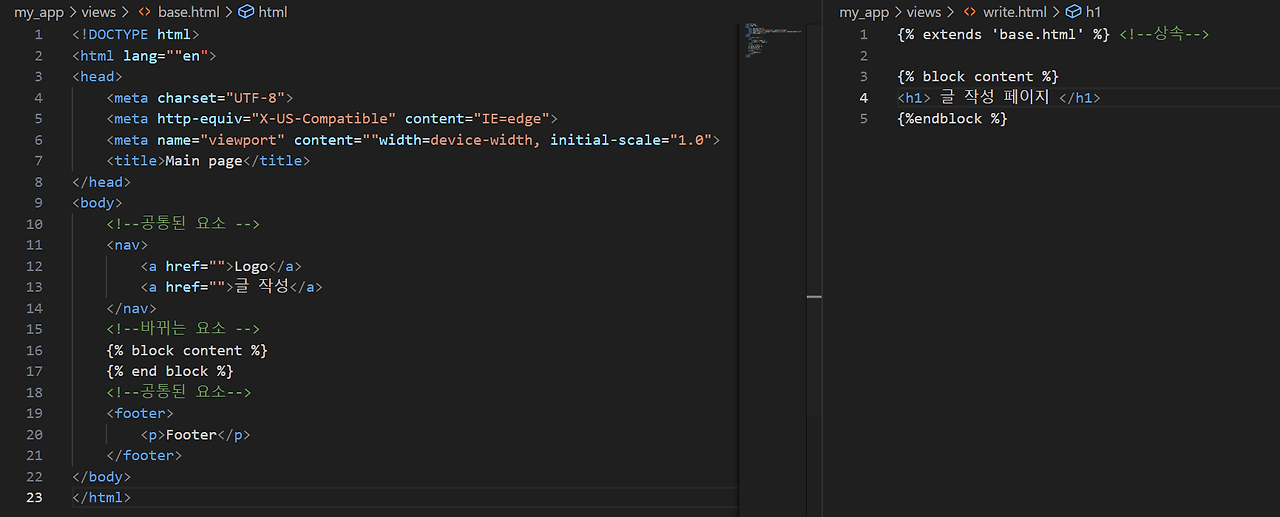Click the <!DOCTYPE html> line
1280x517 pixels.
click(x=136, y=34)
